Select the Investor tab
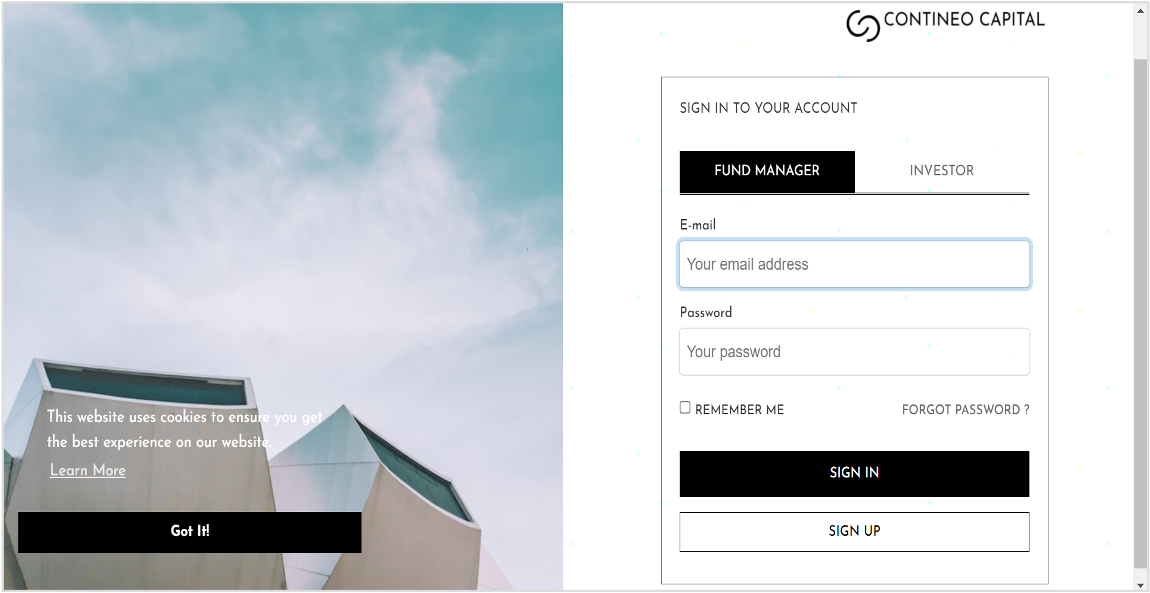Viewport: 1150px width, 593px height. 941,171
